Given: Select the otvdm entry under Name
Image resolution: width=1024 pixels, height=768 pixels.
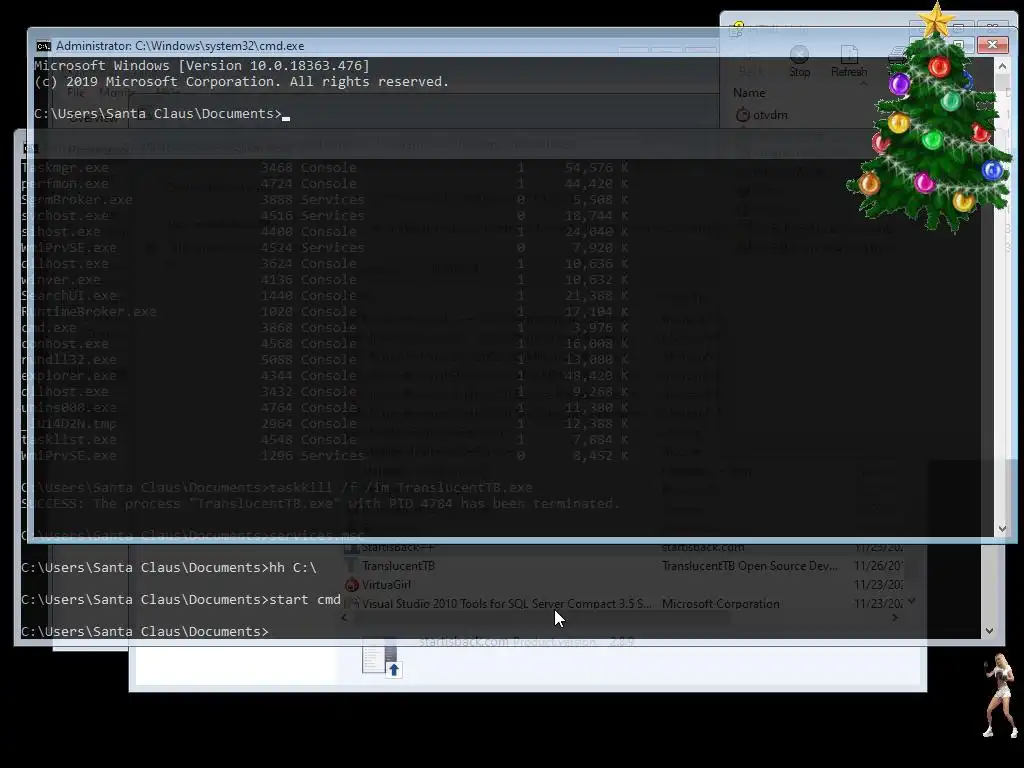Looking at the screenshot, I should click(761, 115).
